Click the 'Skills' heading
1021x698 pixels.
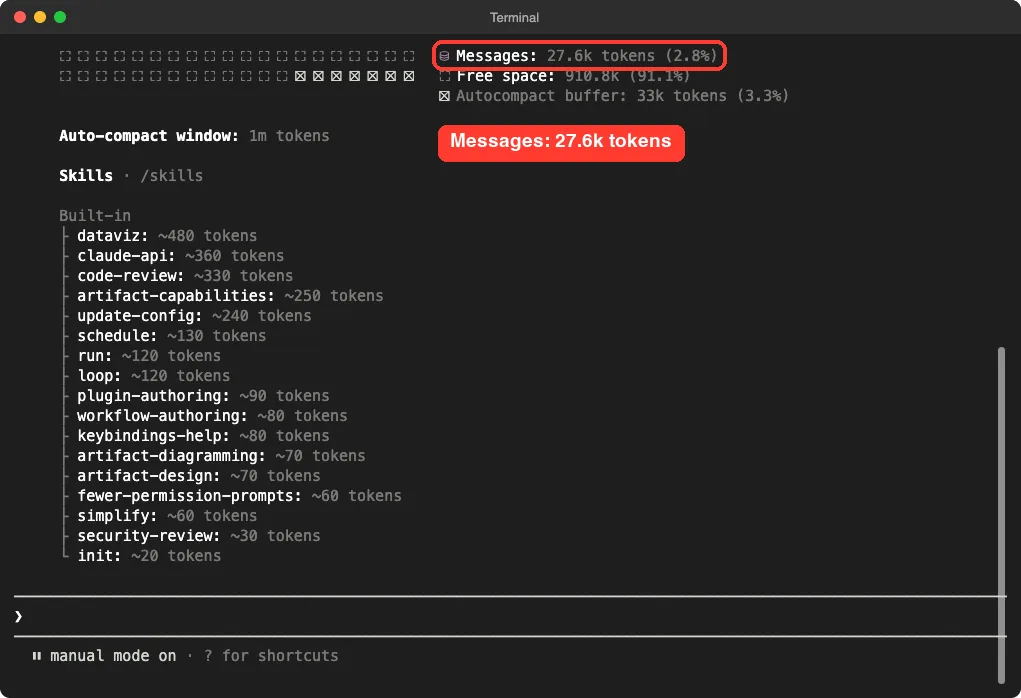86,176
